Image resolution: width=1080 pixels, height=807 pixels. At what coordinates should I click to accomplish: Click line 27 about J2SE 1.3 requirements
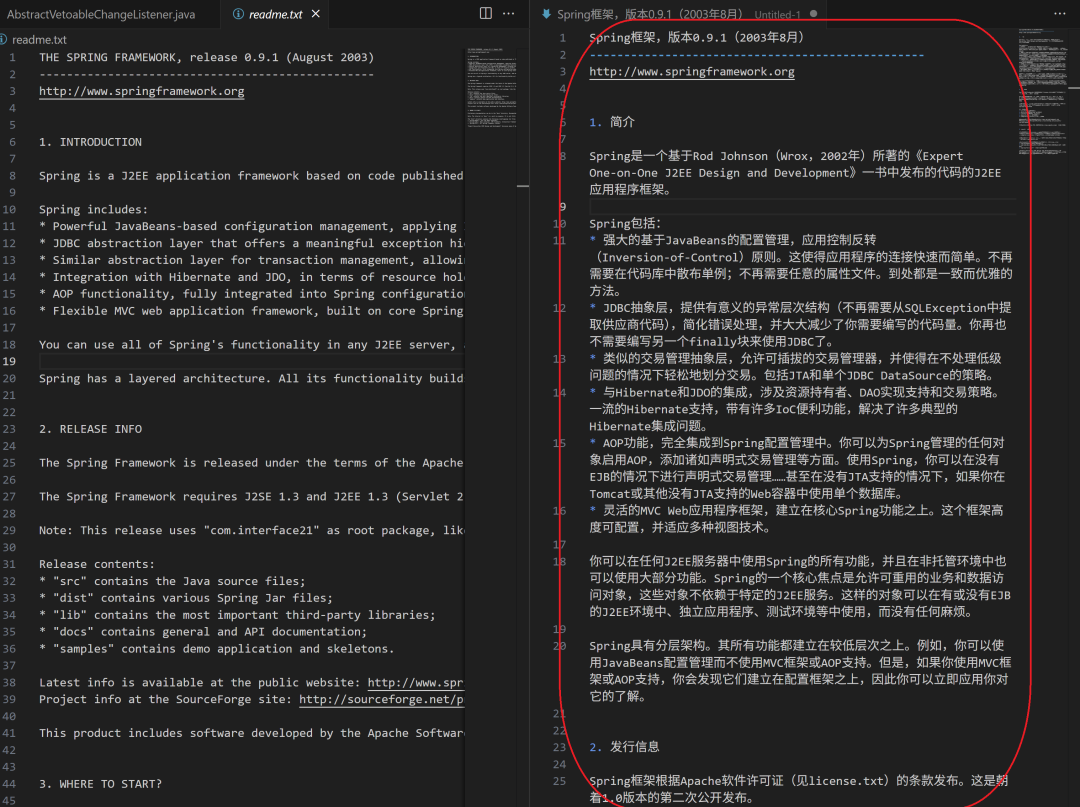pos(251,496)
